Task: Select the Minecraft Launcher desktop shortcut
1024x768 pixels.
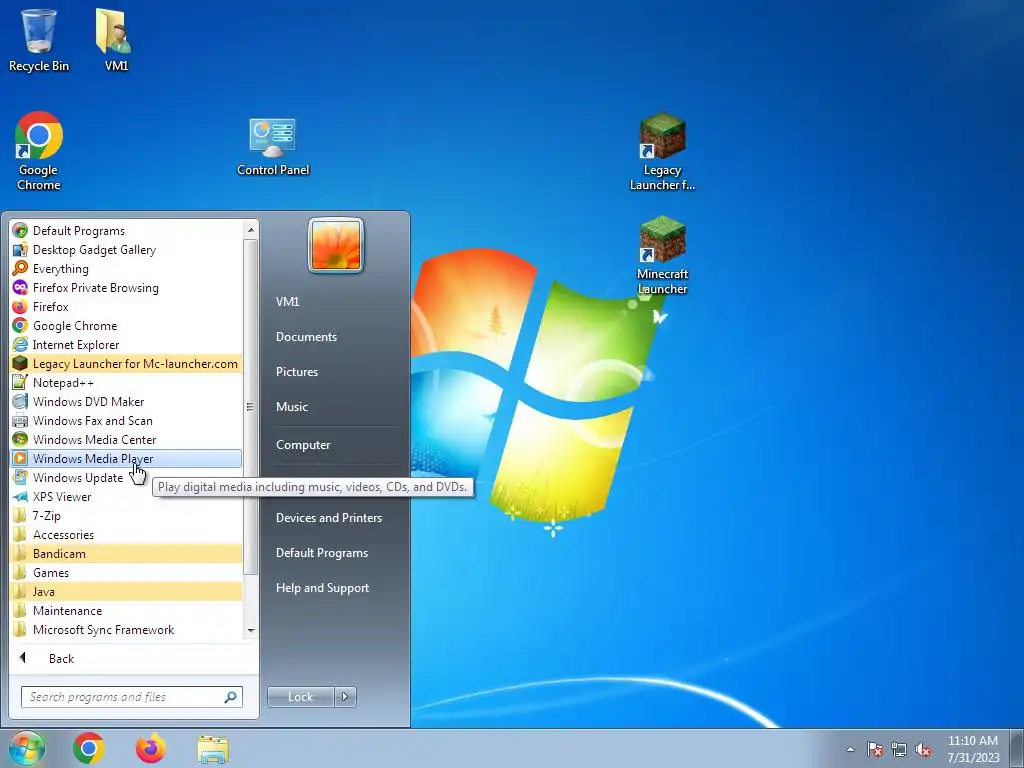Action: point(662,255)
